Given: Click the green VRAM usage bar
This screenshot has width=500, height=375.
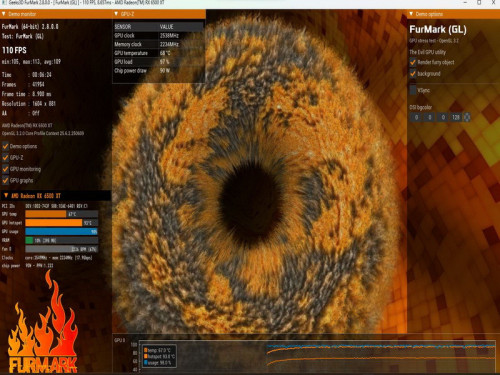Looking at the screenshot, I should tap(29, 240).
